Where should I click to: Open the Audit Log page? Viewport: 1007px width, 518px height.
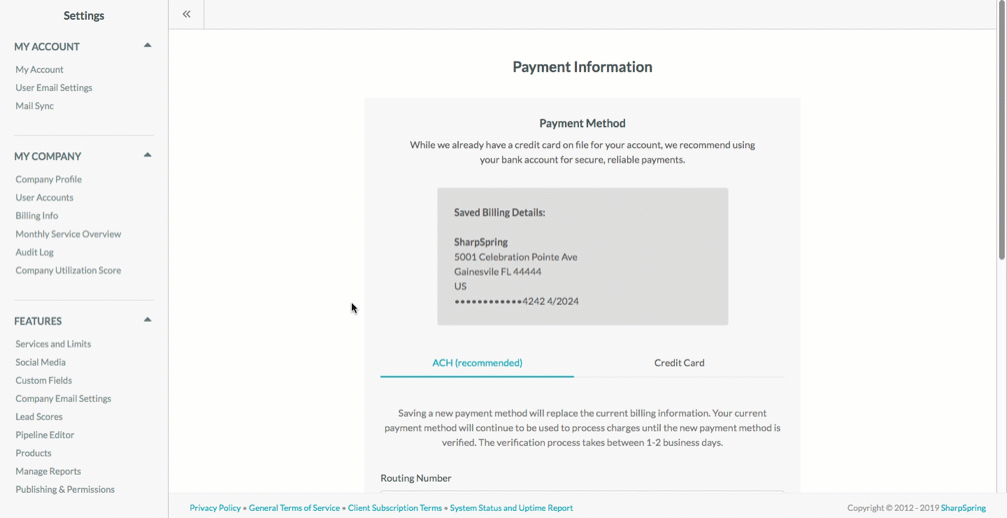(35, 252)
